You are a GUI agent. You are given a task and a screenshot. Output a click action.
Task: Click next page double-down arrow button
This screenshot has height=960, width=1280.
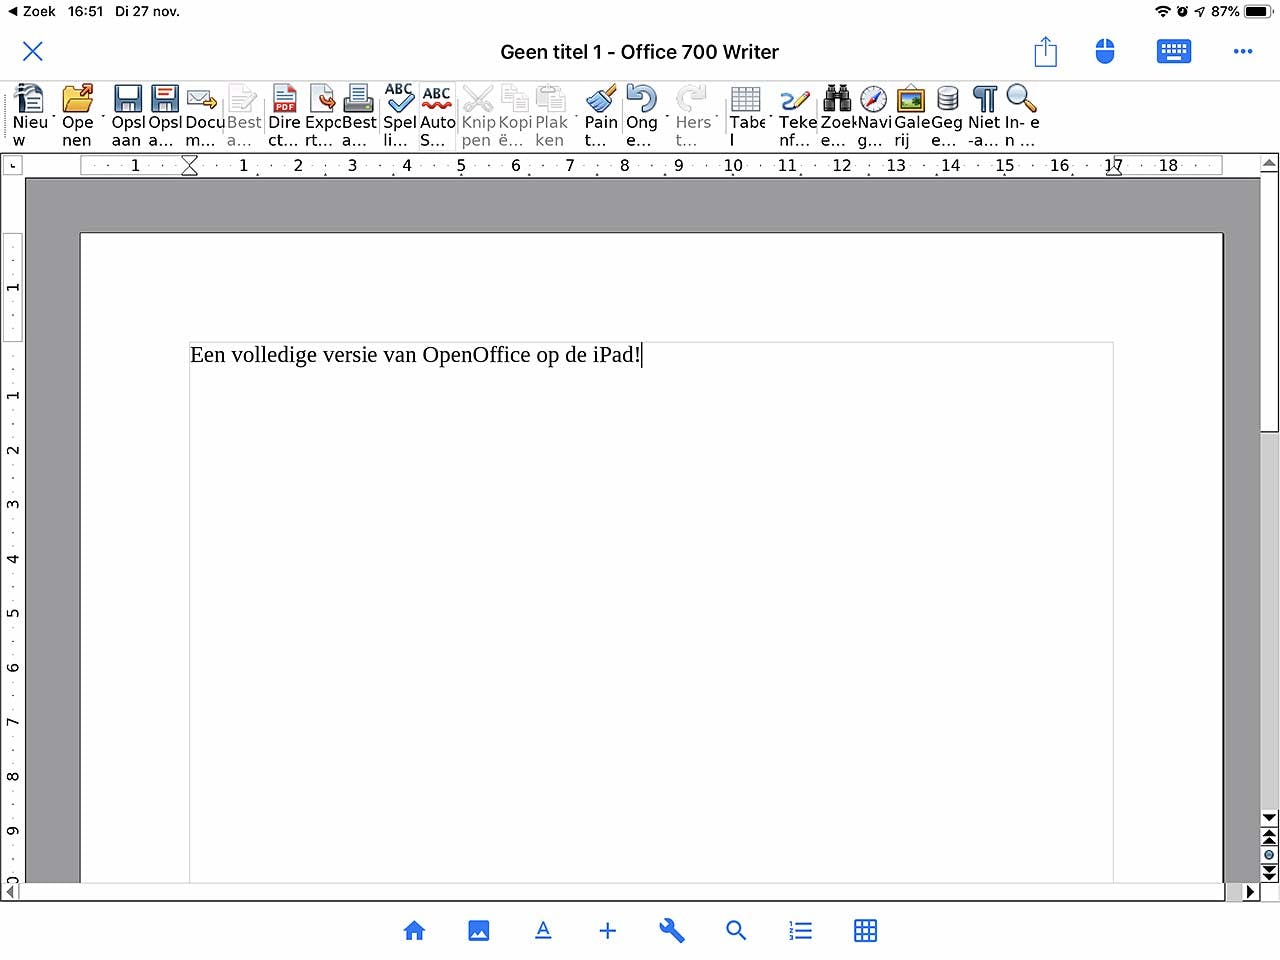(x=1269, y=873)
